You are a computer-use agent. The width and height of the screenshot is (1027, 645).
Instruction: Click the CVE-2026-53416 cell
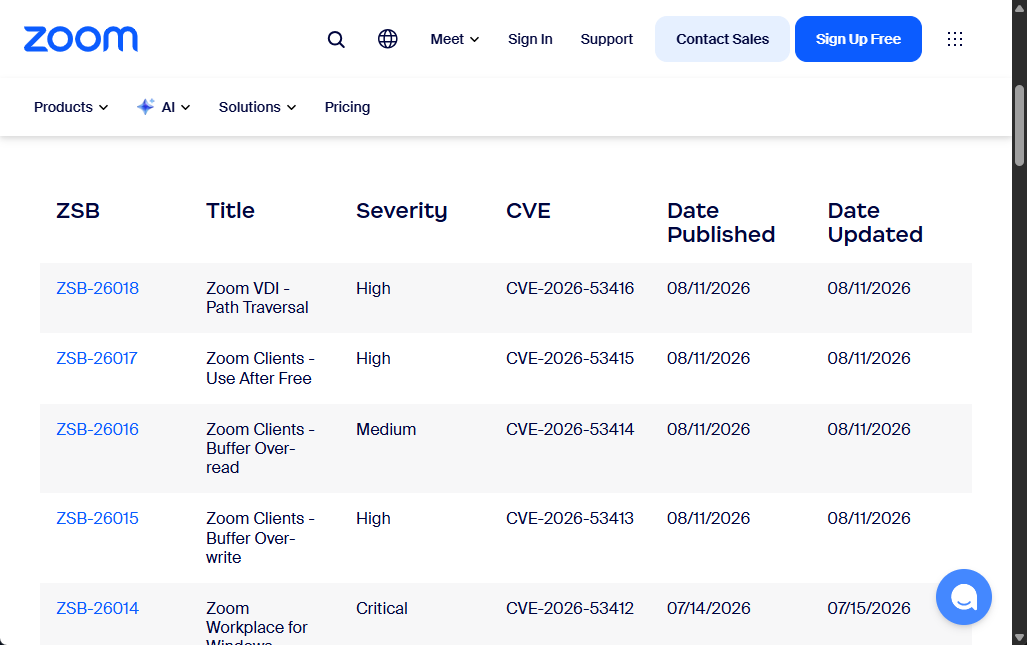(570, 288)
